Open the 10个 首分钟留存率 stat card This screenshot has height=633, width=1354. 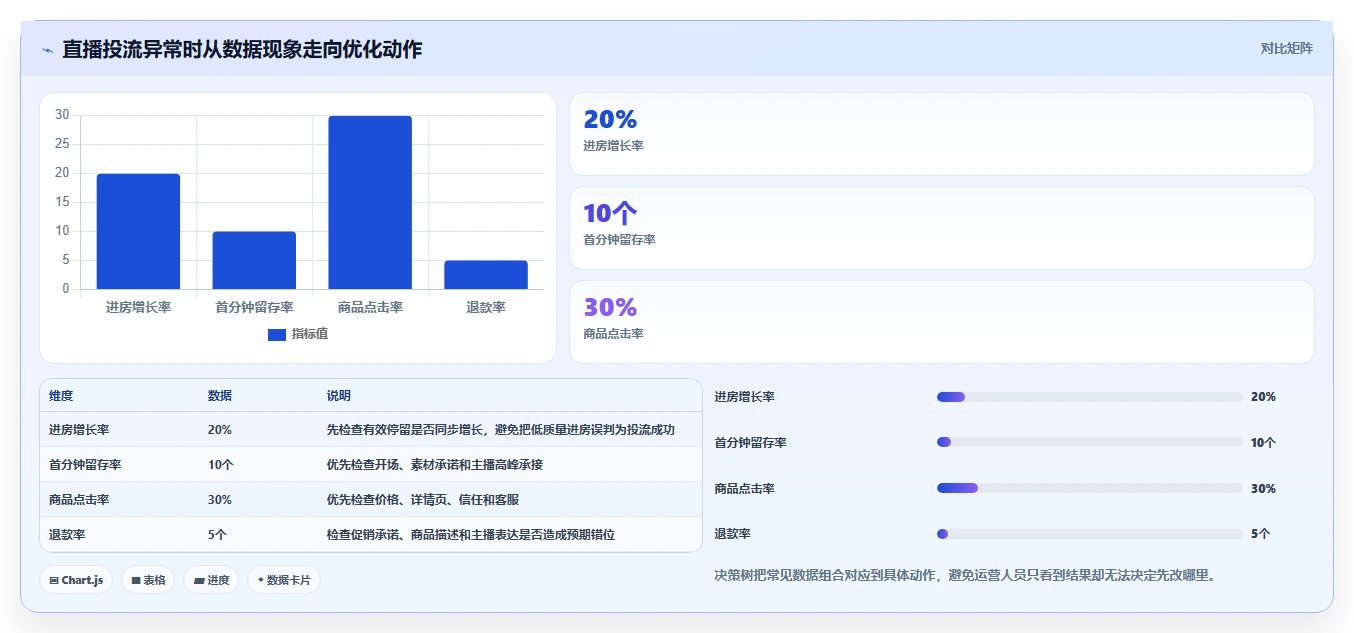[941, 228]
